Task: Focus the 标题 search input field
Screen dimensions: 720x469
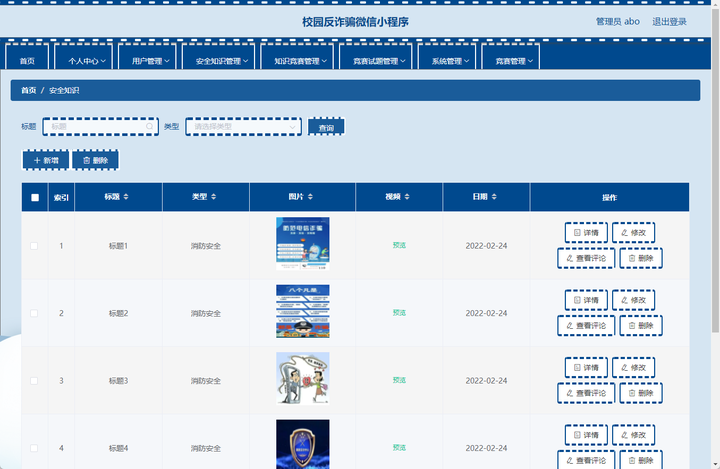Action: (x=101, y=126)
